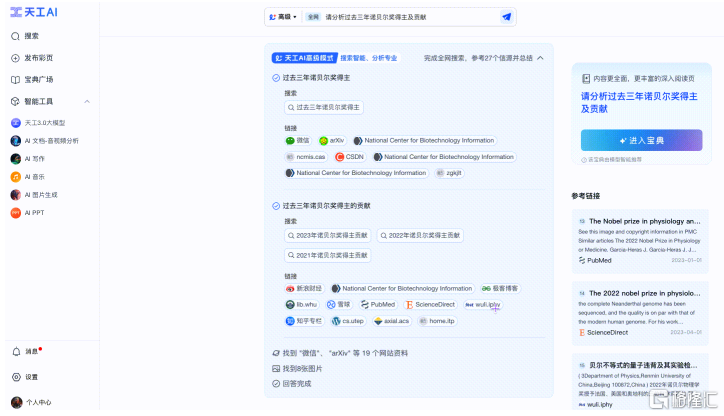Open AI PPT tool
This screenshot has height=416, width=724.
coord(28,213)
